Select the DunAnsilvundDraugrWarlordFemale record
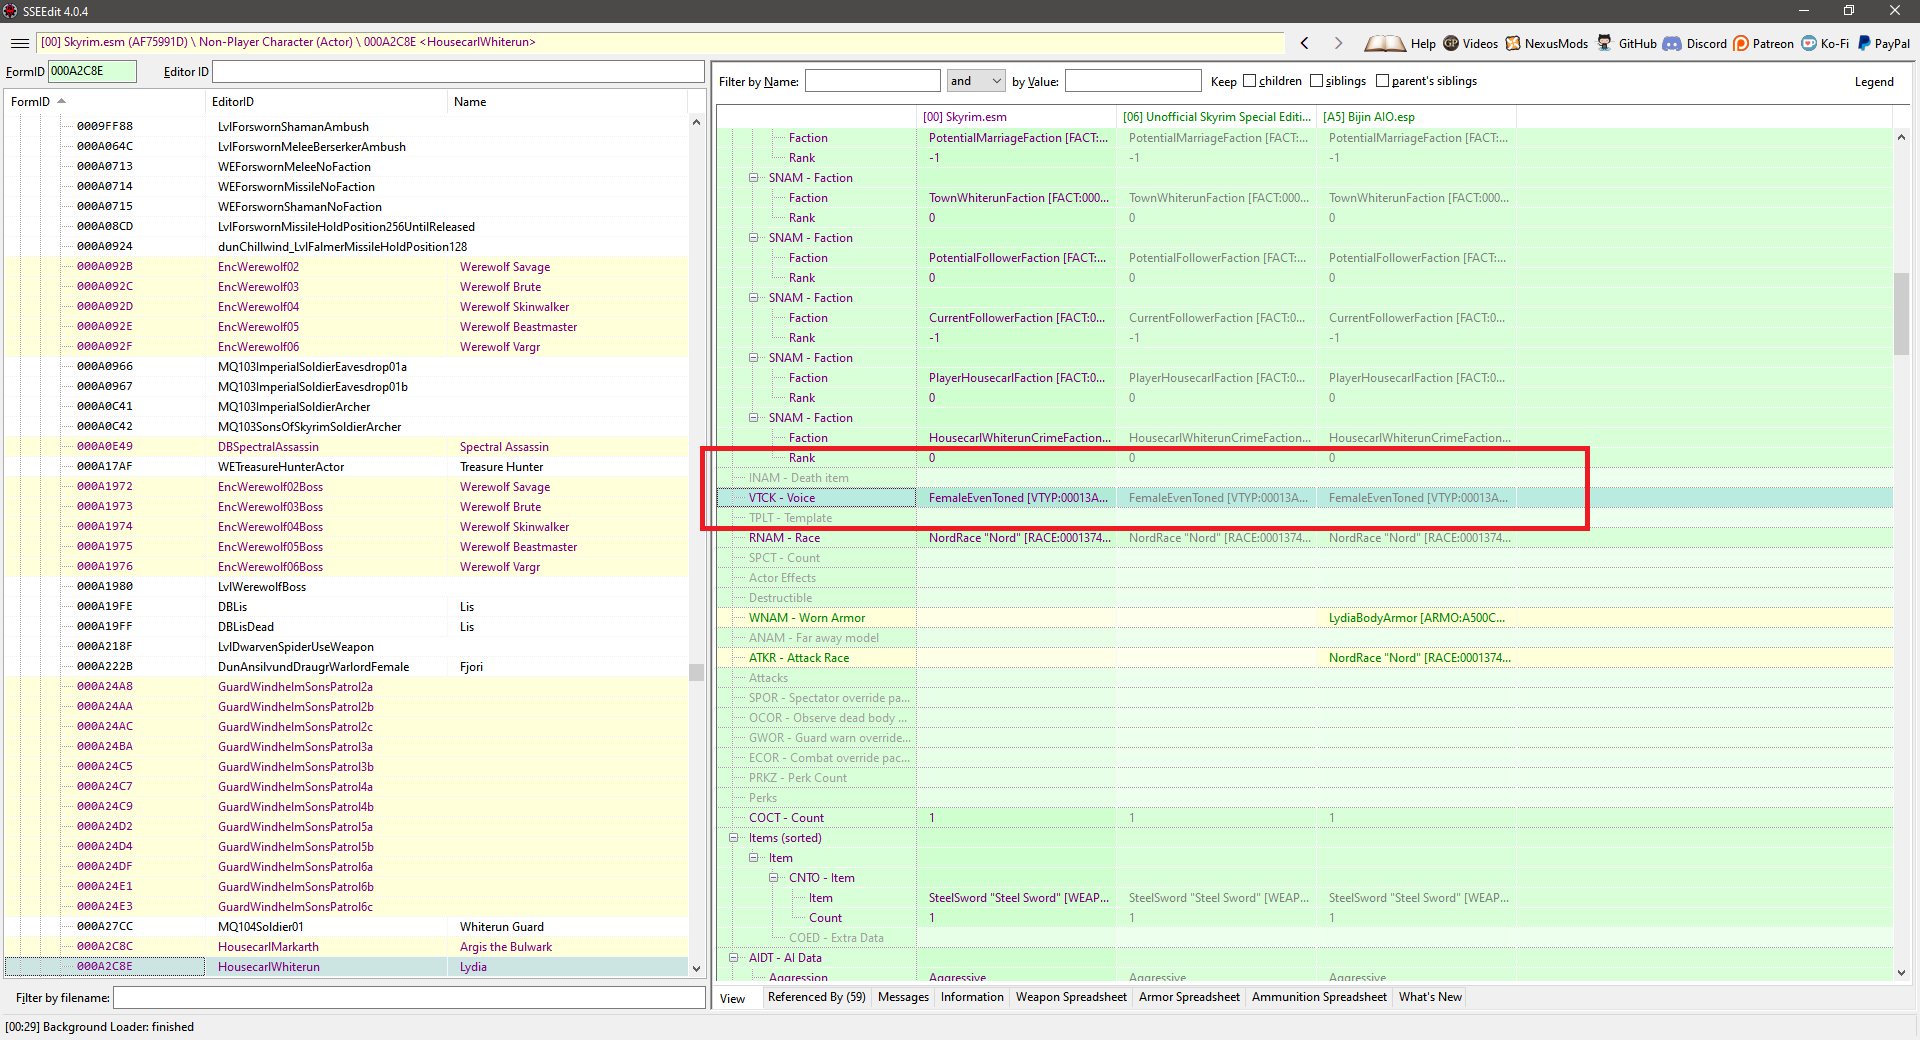This screenshot has width=1920, height=1040. tap(346, 667)
